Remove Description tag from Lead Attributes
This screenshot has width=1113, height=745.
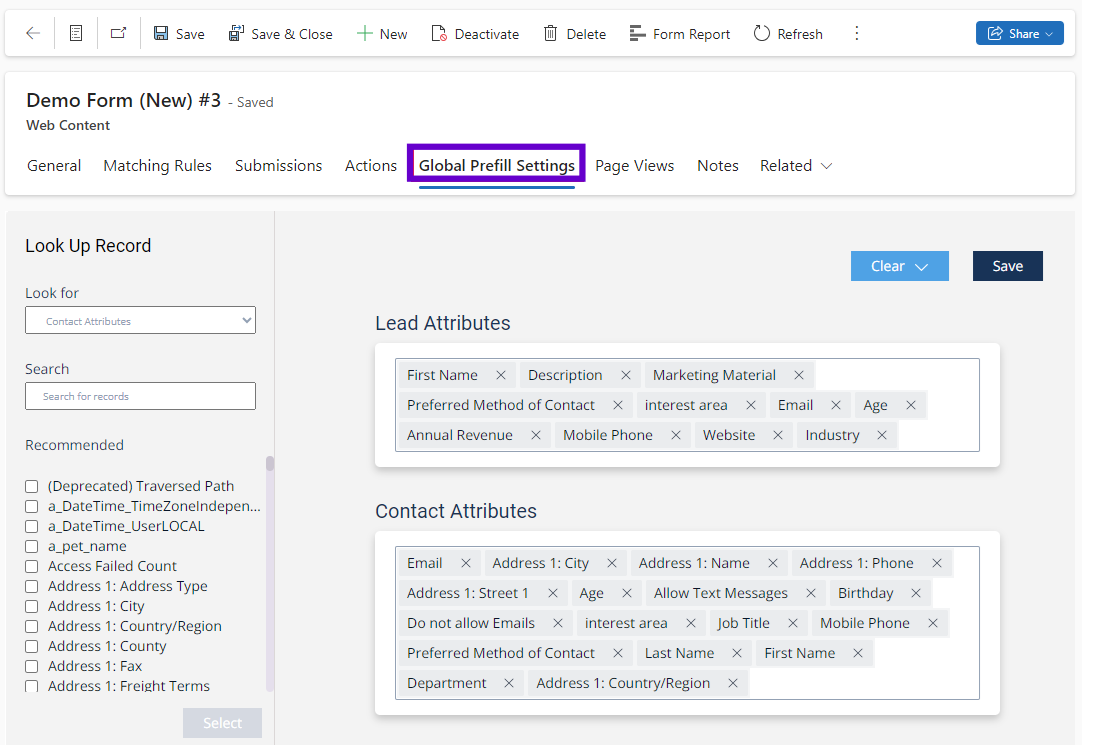pyautogui.click(x=625, y=375)
